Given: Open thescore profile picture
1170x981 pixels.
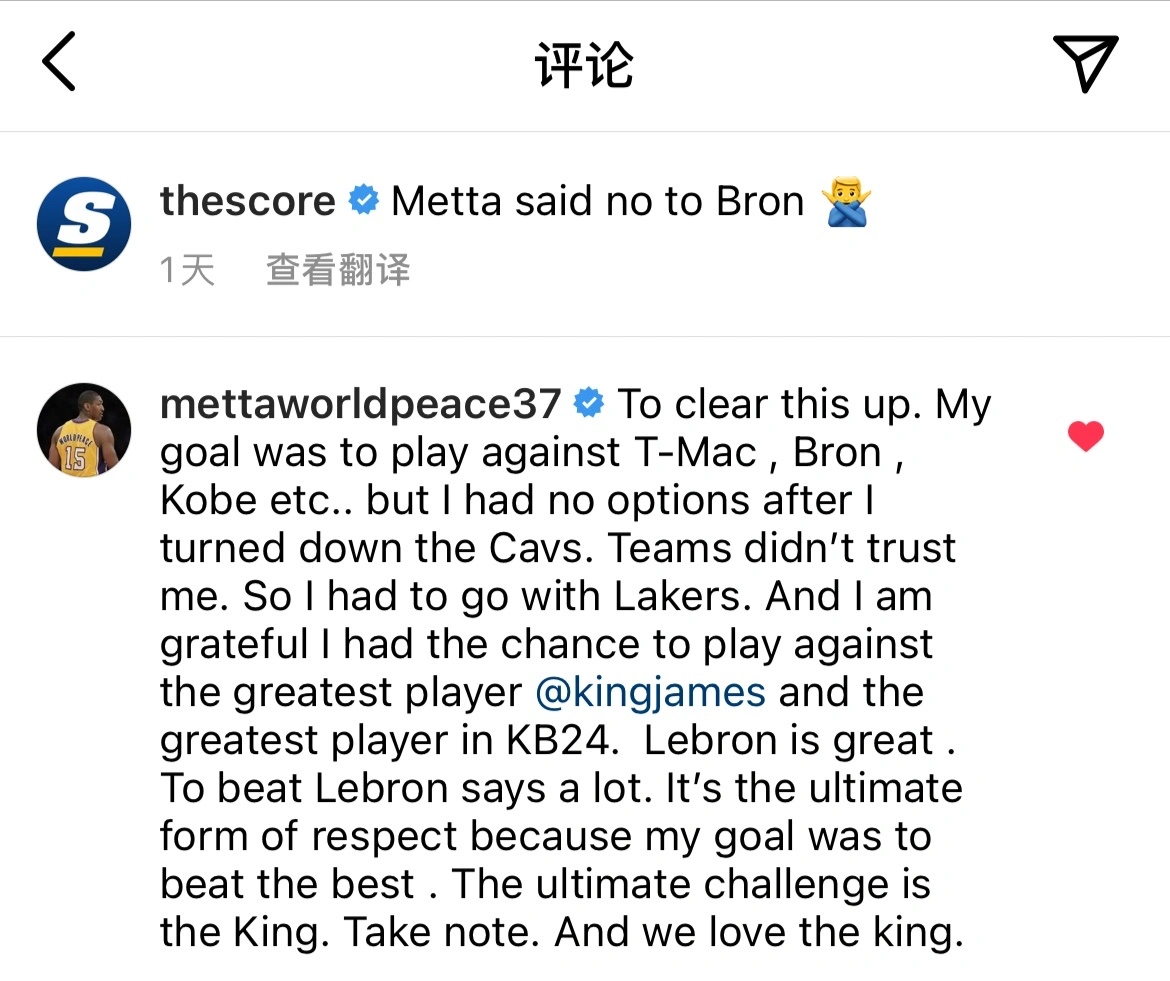Looking at the screenshot, I should (84, 224).
